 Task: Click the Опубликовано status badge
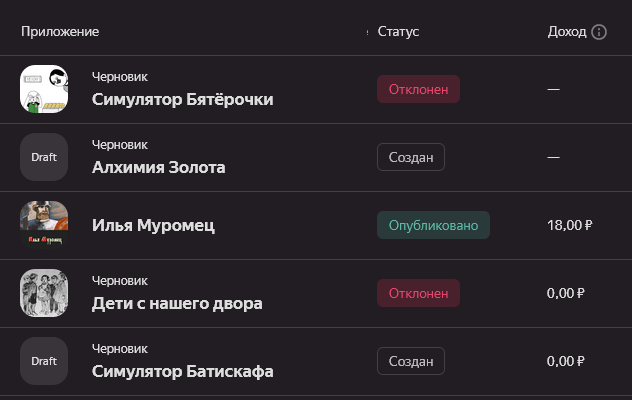pos(433,225)
